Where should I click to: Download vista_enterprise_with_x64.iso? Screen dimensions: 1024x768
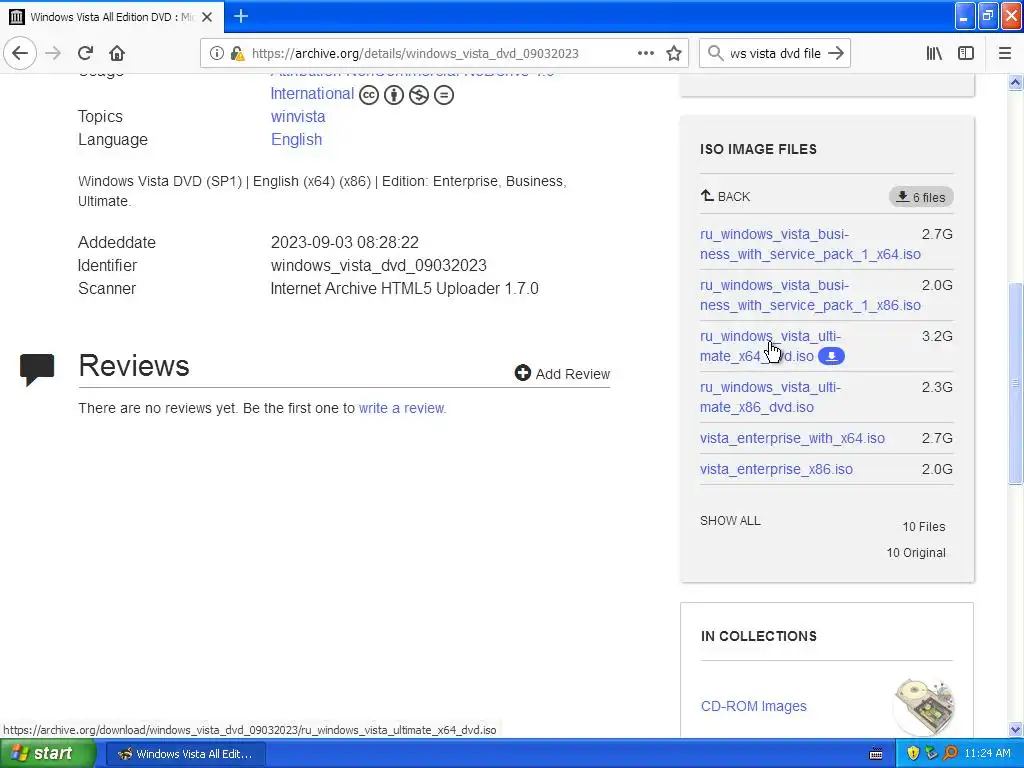point(792,438)
